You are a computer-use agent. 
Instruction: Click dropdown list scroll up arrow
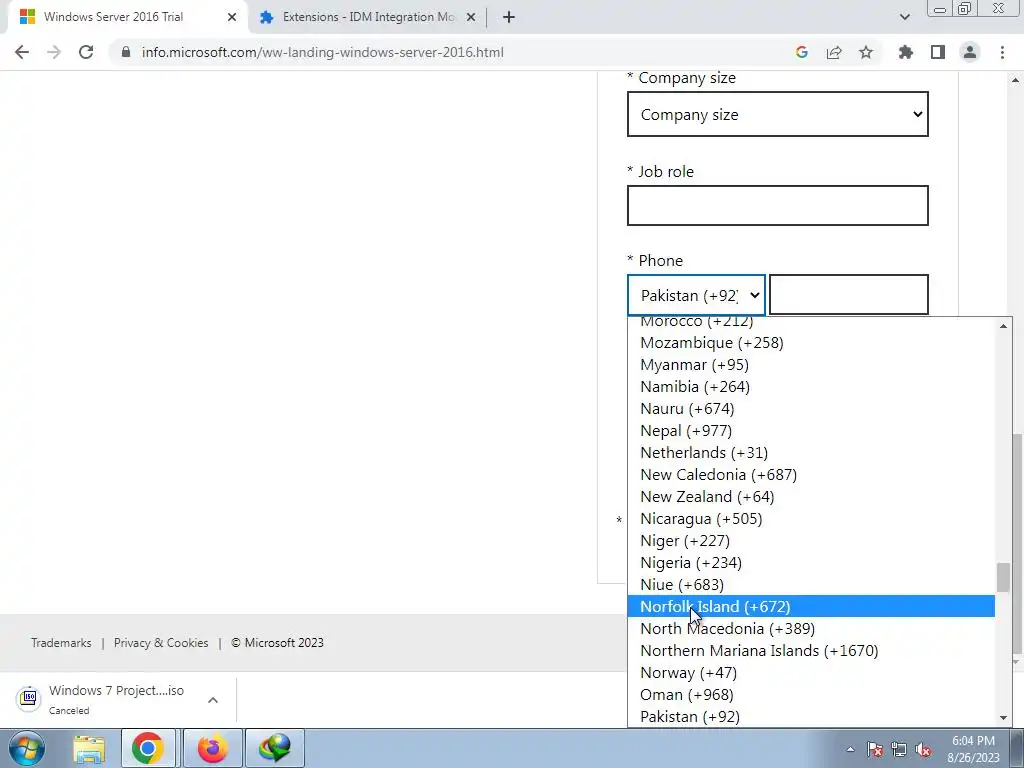[1003, 326]
